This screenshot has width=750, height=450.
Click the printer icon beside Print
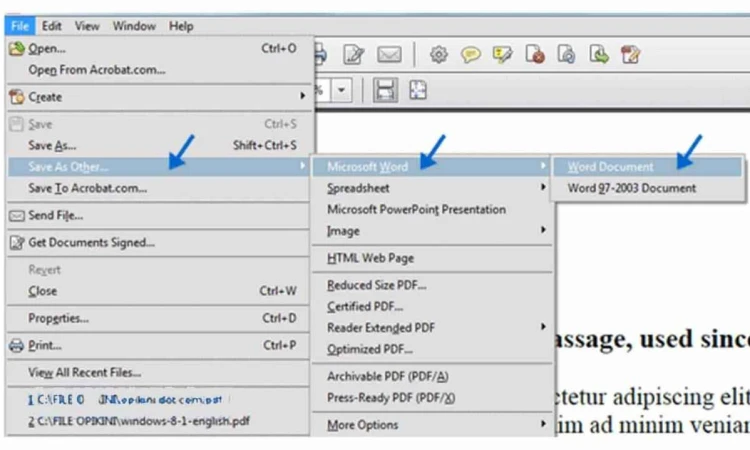(x=17, y=345)
